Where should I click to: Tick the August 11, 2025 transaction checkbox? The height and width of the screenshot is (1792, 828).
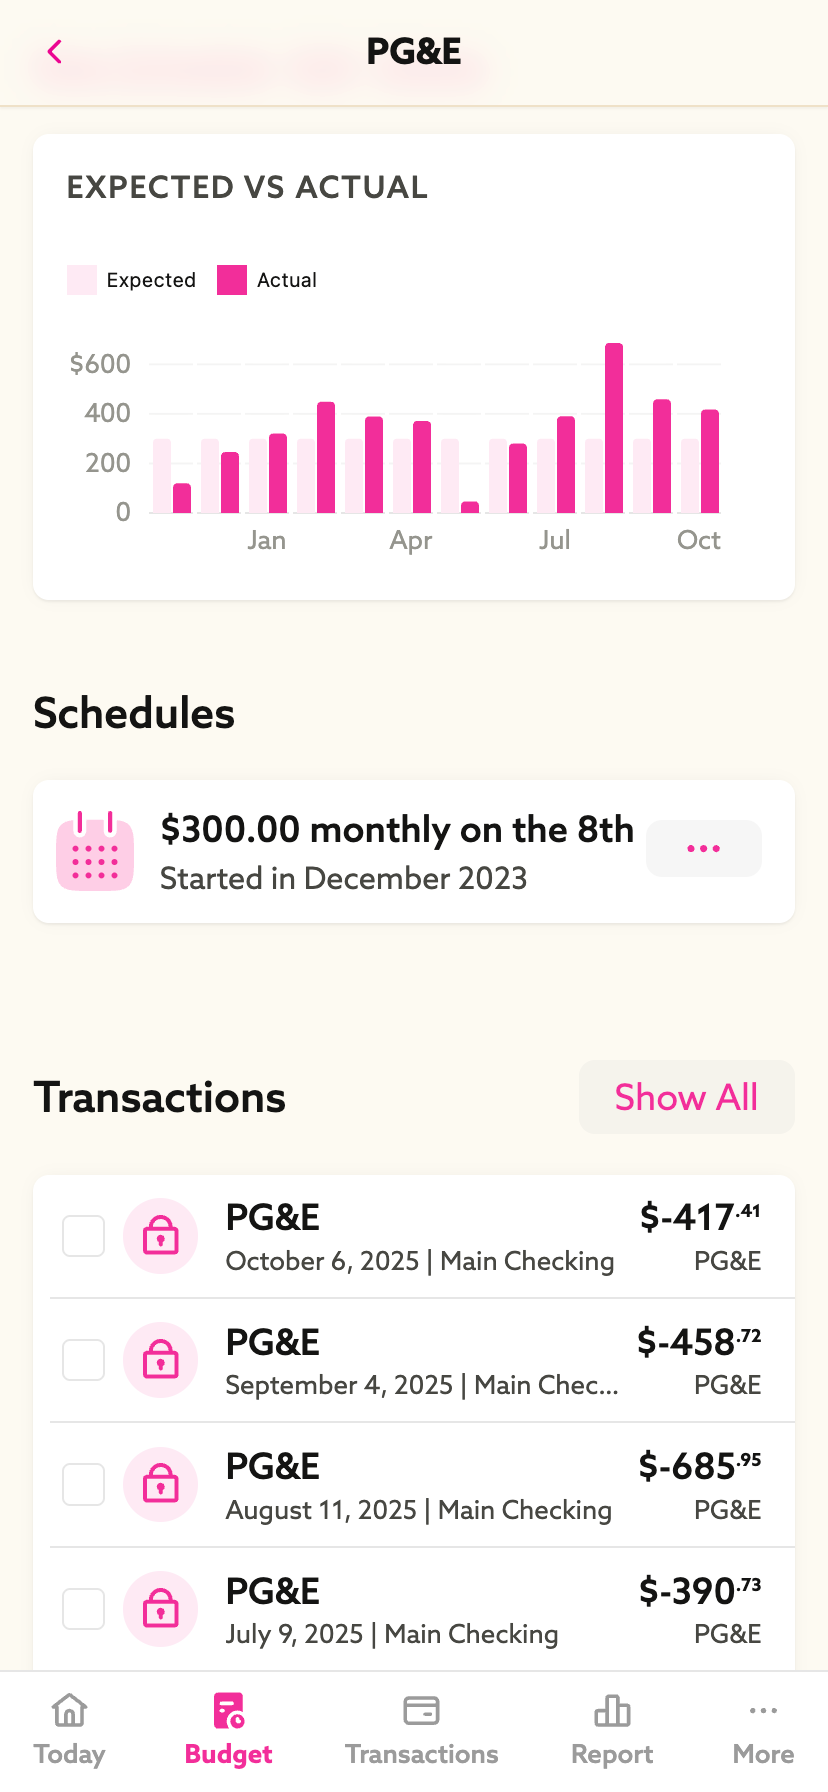[84, 1485]
